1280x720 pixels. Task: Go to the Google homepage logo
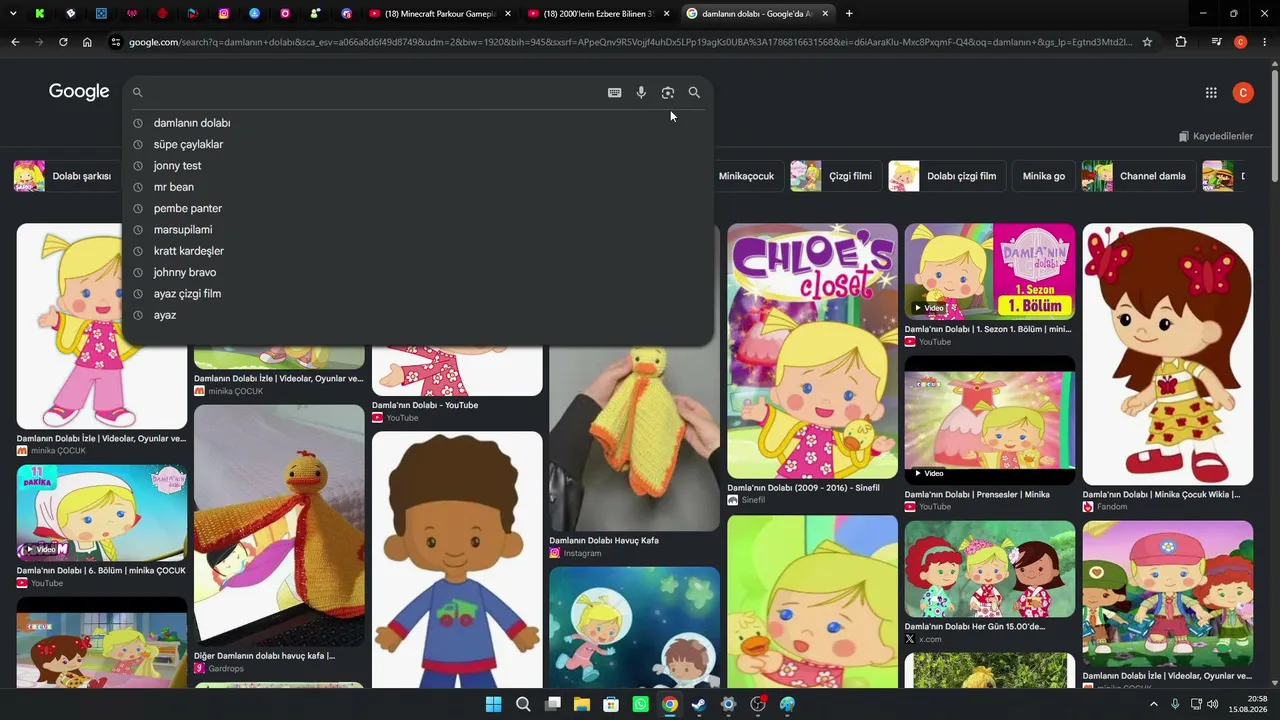tap(79, 92)
